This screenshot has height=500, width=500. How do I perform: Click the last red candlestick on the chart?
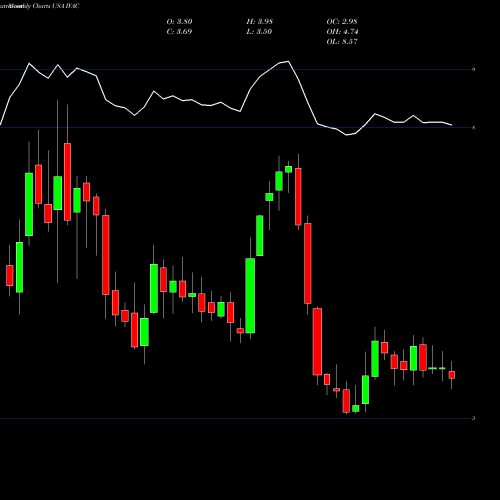coord(452,375)
